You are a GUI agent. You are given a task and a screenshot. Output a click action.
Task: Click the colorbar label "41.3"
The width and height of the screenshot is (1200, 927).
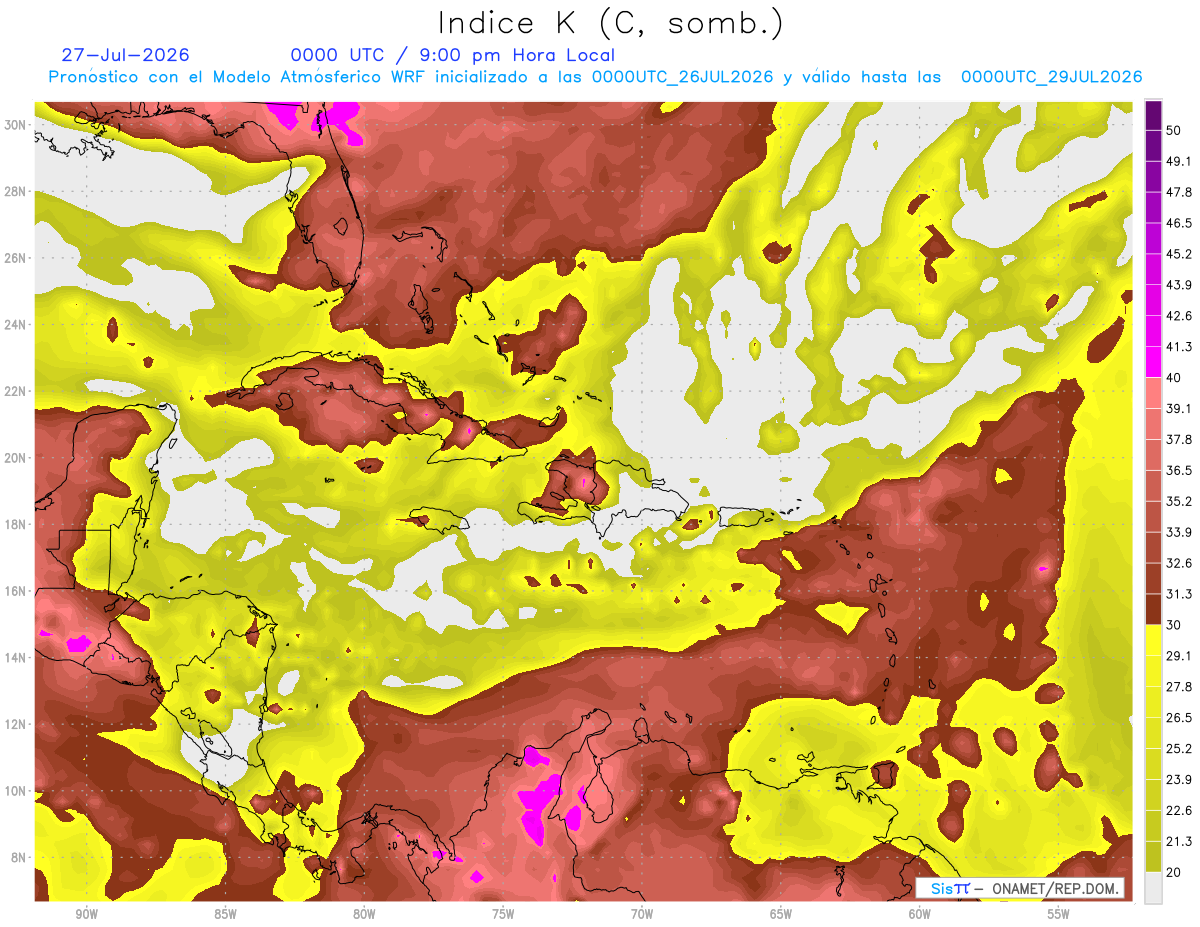coord(1178,346)
